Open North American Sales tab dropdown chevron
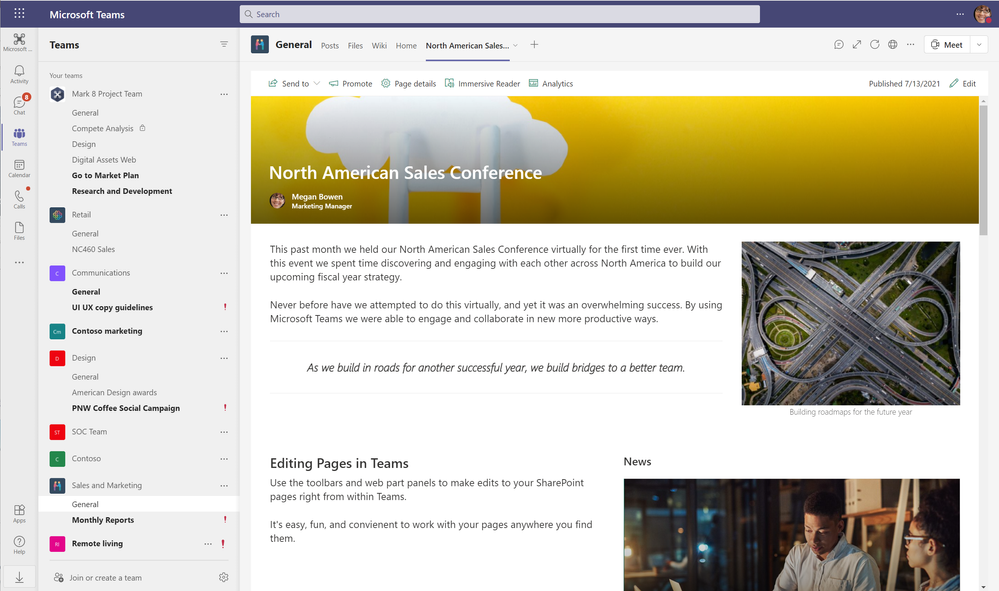Viewport: 999px width, 591px height. click(x=515, y=45)
